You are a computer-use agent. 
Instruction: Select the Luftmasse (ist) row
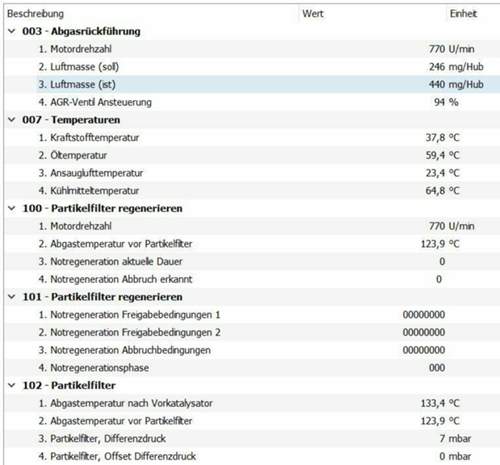[x=268, y=84]
